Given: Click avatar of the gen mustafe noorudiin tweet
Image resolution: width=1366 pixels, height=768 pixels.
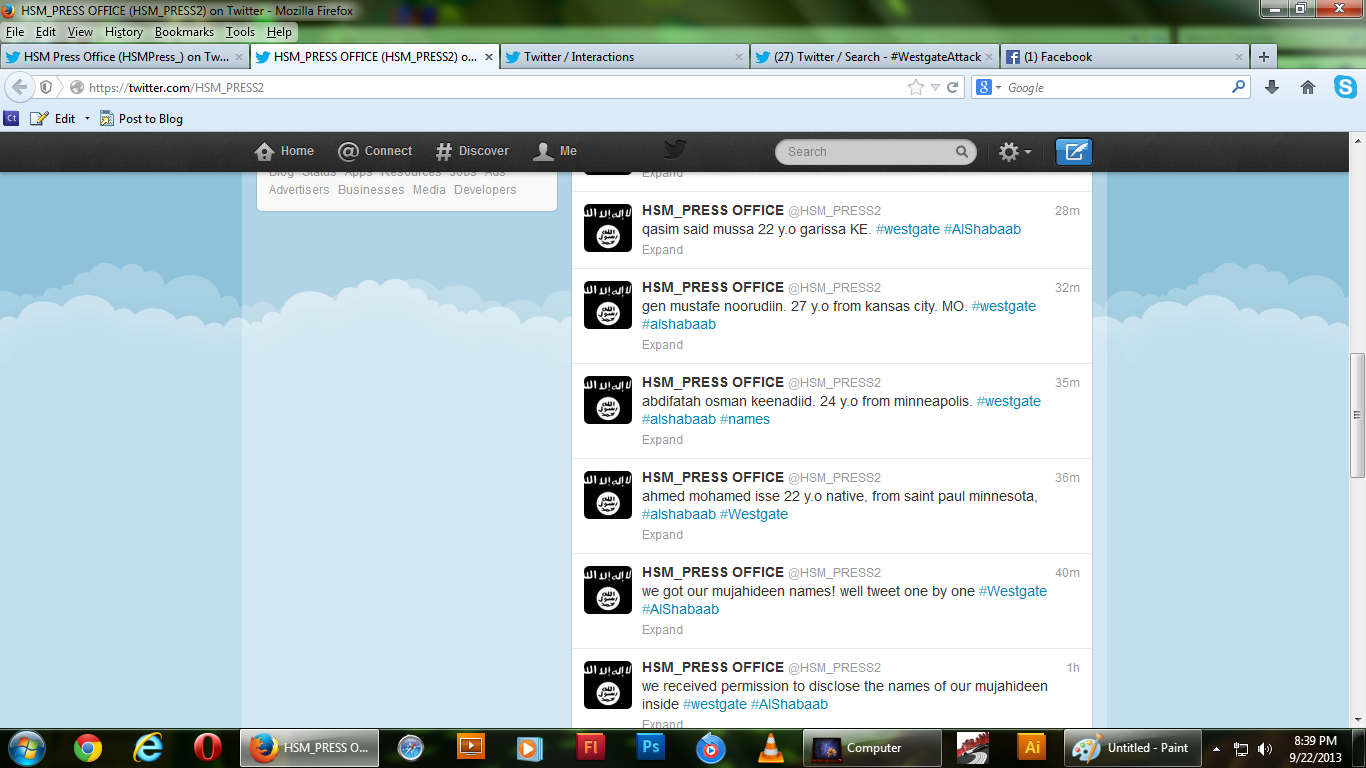Looking at the screenshot, I should pos(608,305).
